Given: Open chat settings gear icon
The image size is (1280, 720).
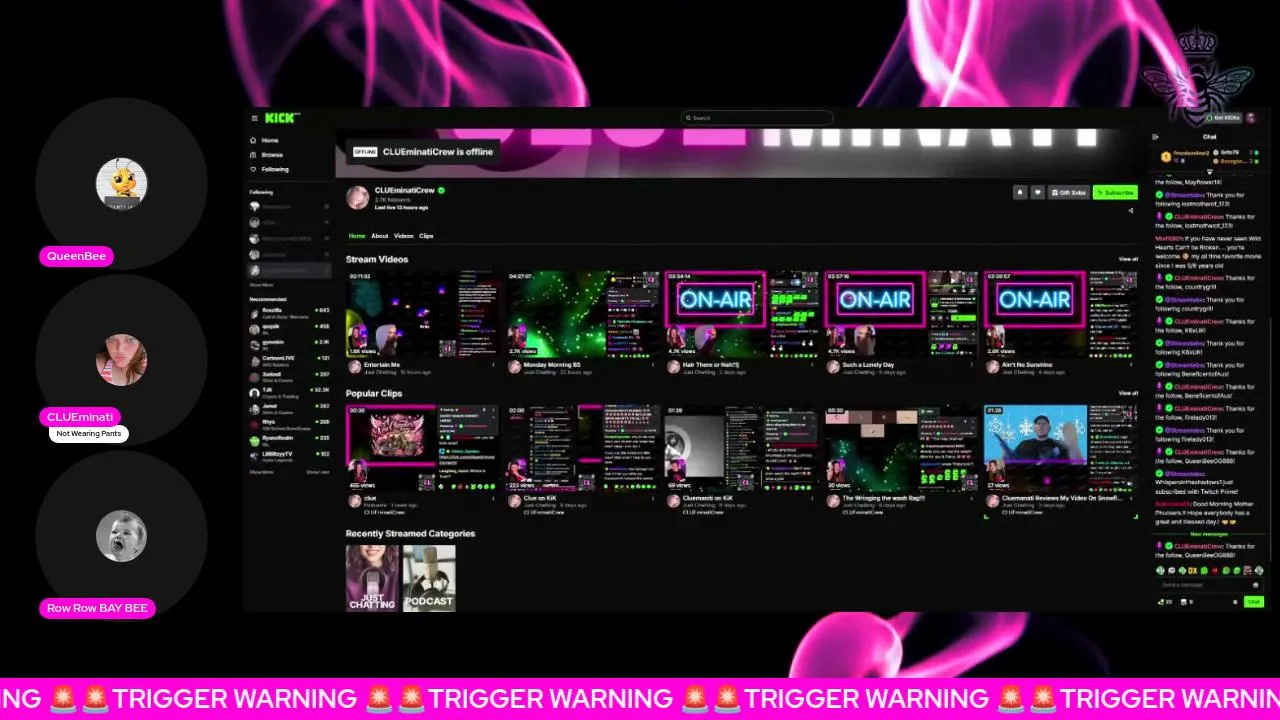Looking at the screenshot, I should 1235,602.
